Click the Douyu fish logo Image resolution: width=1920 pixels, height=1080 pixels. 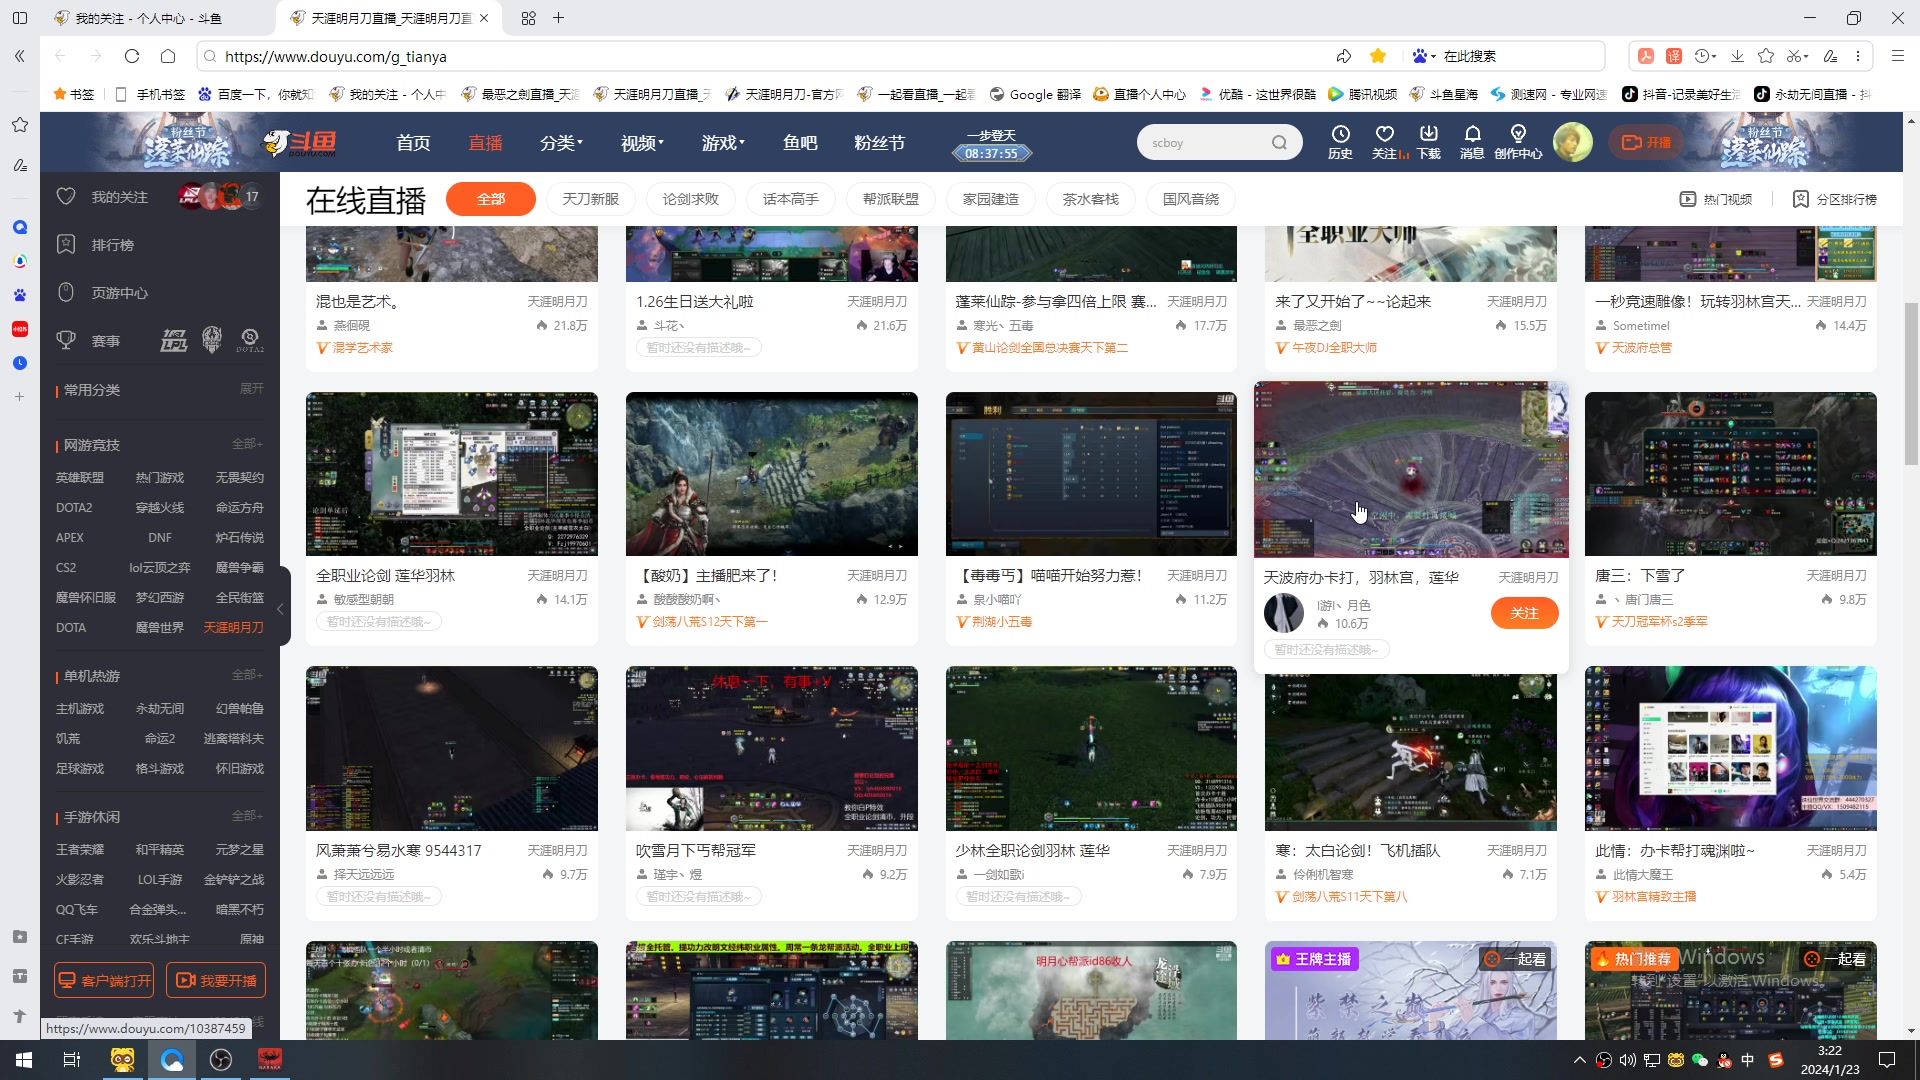(x=300, y=142)
